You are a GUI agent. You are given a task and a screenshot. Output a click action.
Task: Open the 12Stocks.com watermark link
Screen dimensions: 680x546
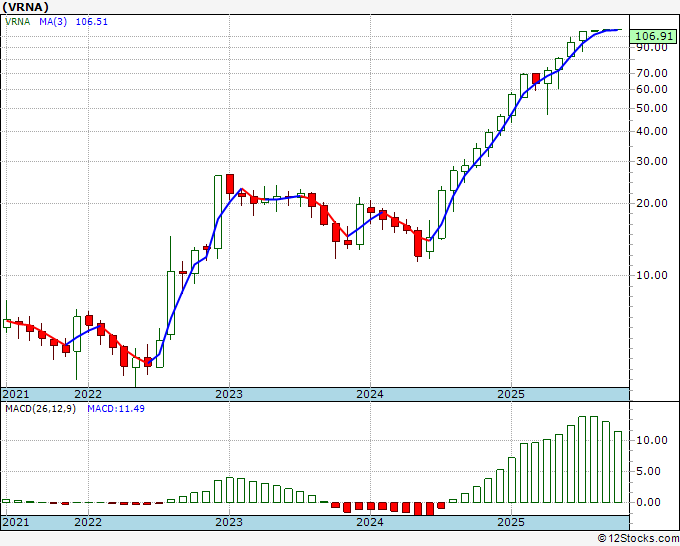(x=637, y=538)
